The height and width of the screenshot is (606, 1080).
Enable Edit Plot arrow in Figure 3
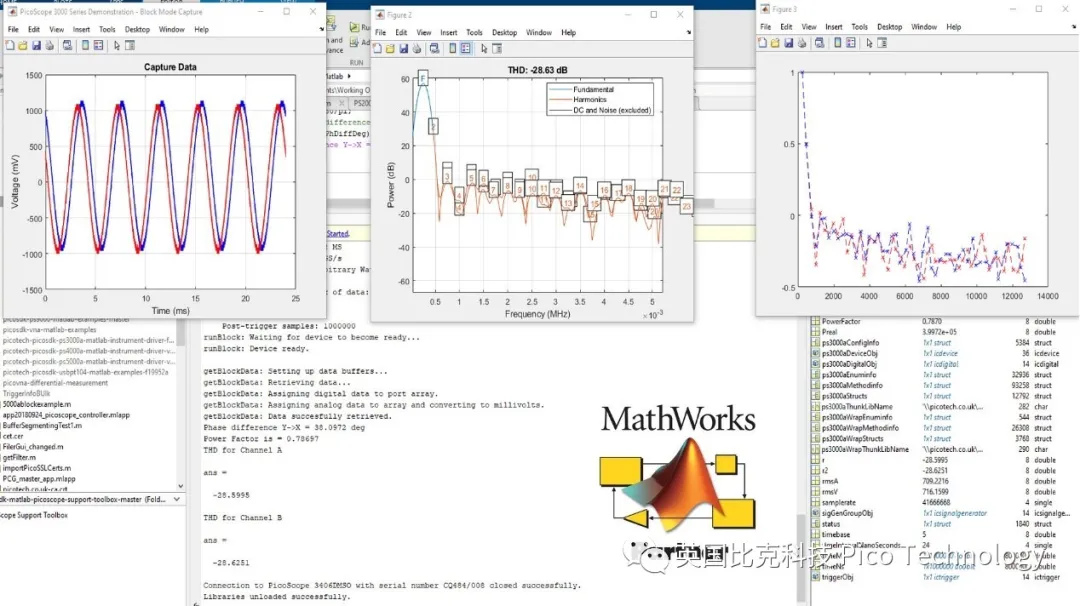pyautogui.click(x=870, y=43)
